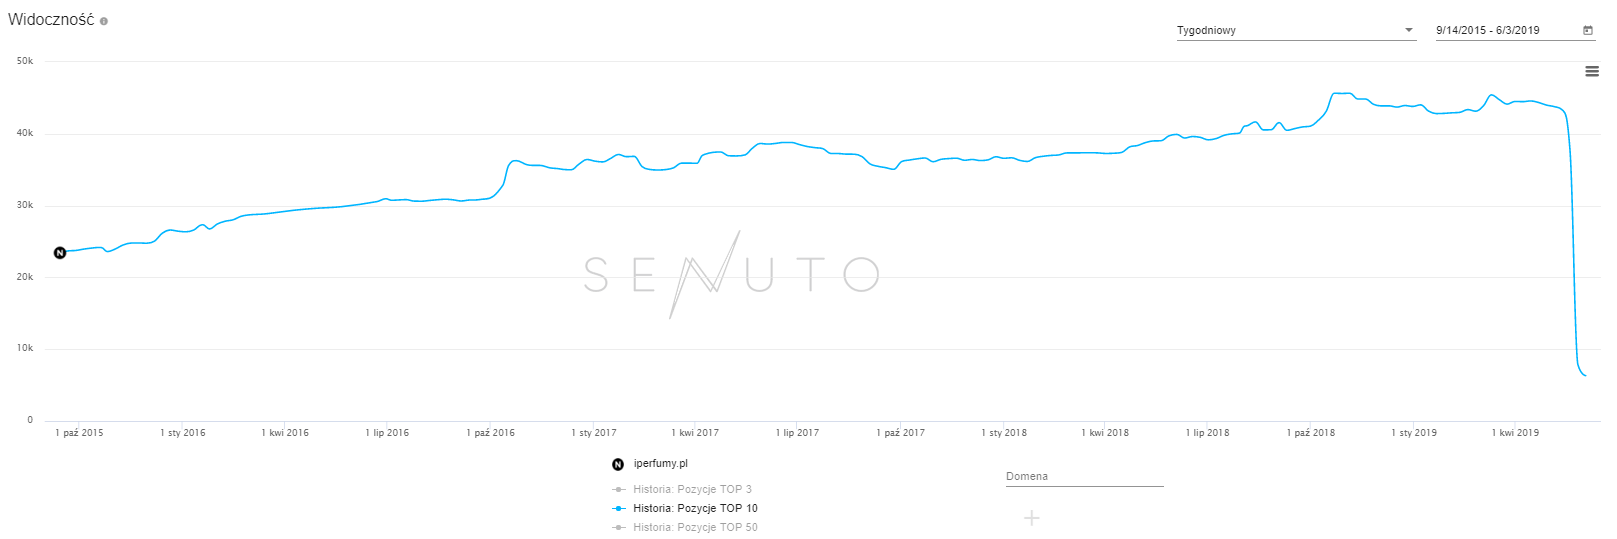Screen dimensions: 1617x539
Task: Open the Tygodniowy interval dropdown
Action: tap(1290, 30)
